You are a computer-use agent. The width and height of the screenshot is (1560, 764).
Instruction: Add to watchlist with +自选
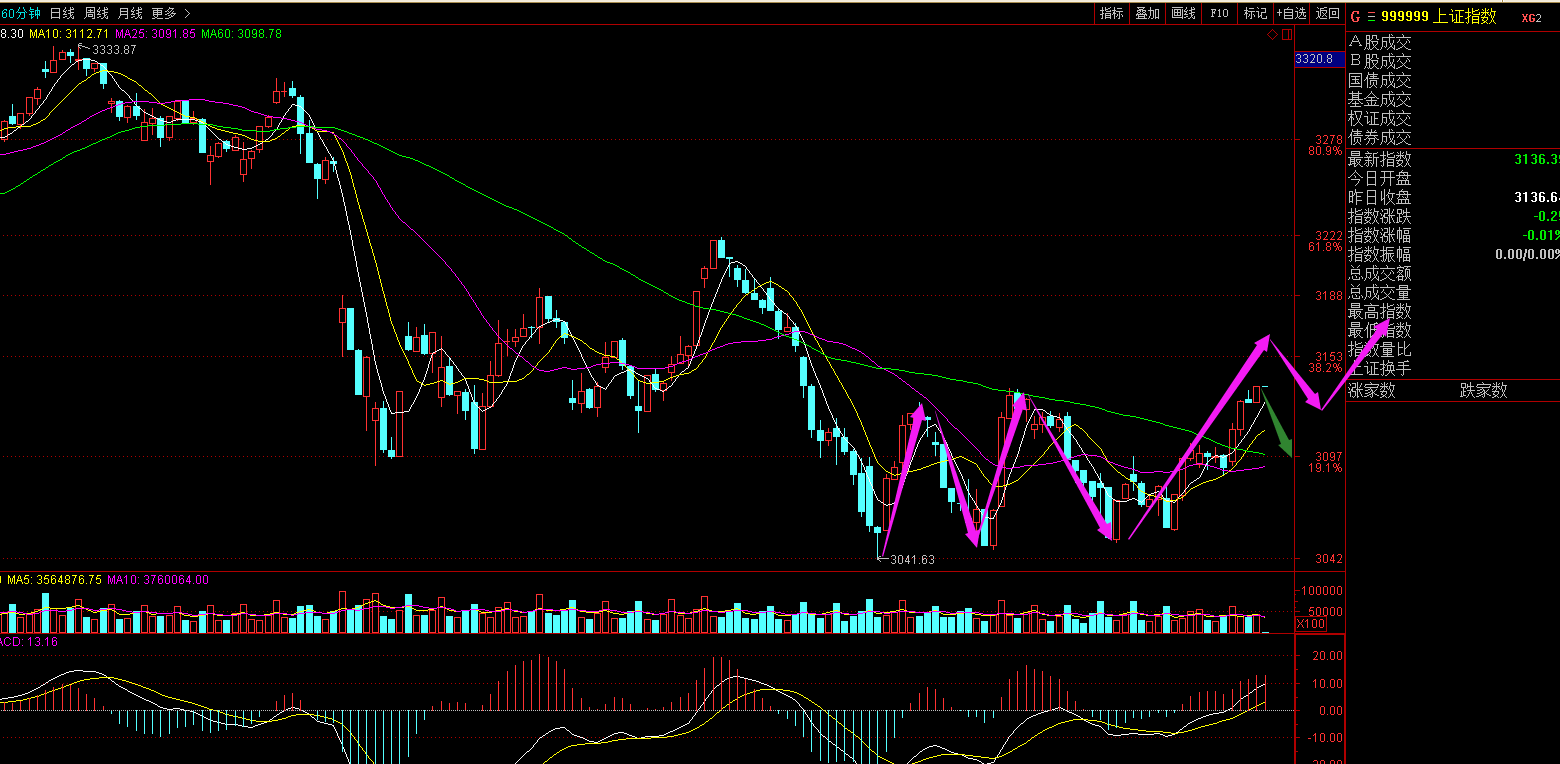coord(1291,13)
